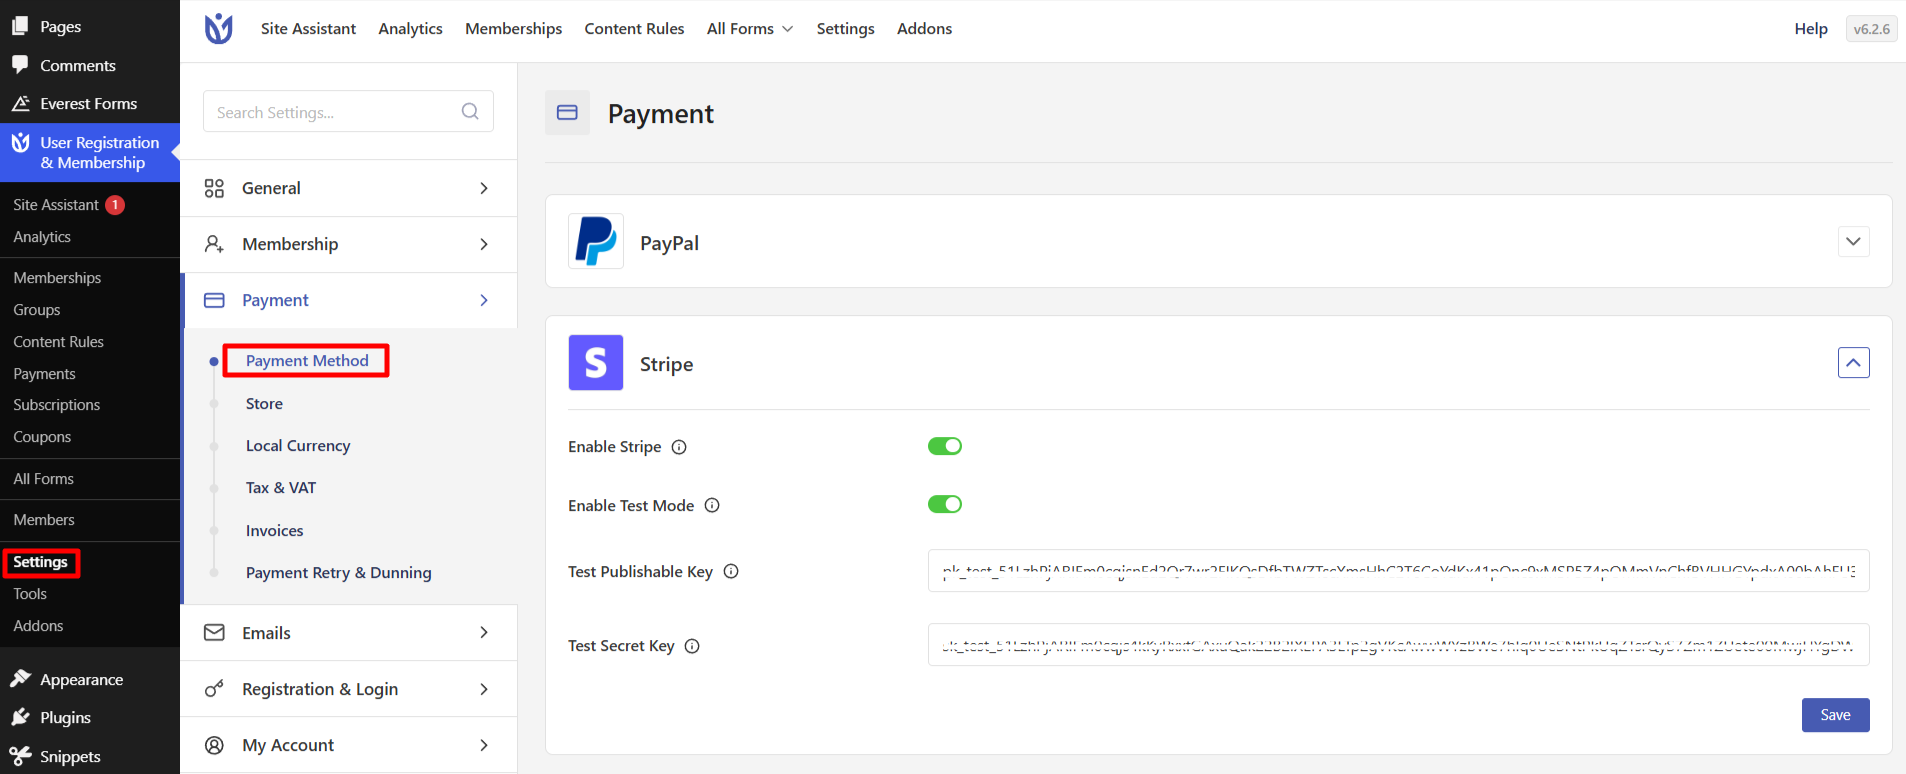Click the PayPal logo icon
The height and width of the screenshot is (774, 1906).
tap(596, 241)
